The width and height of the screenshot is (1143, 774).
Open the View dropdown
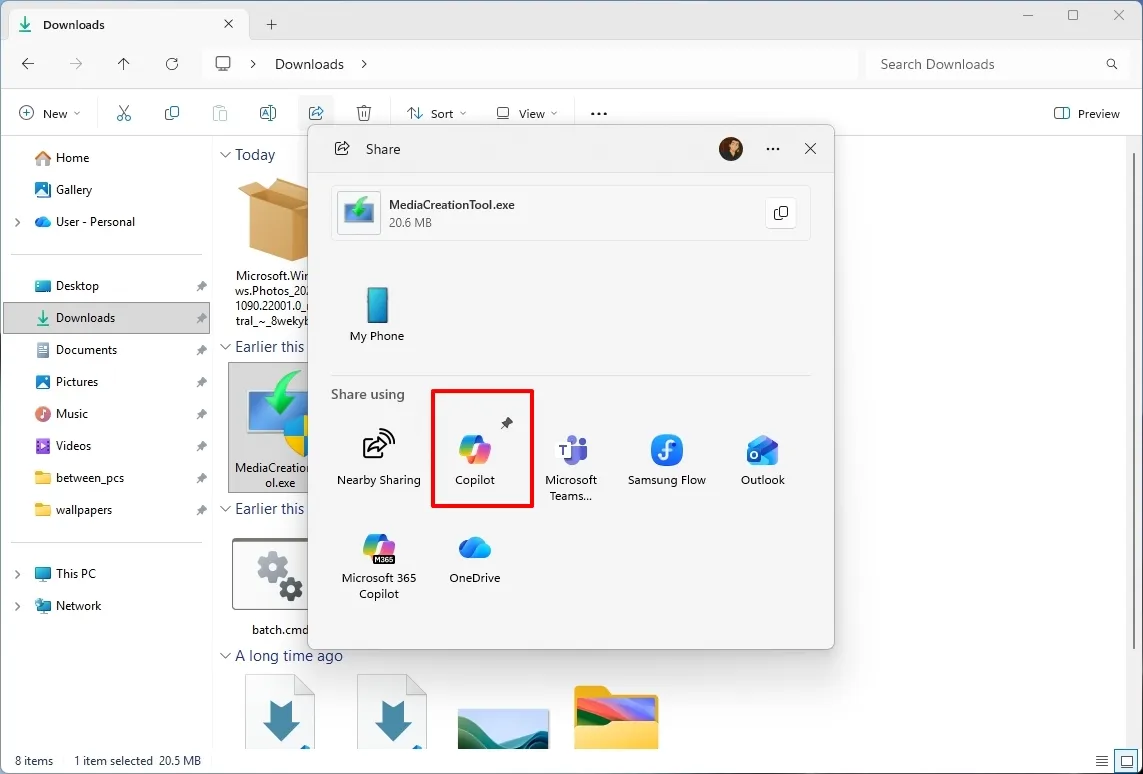point(526,114)
